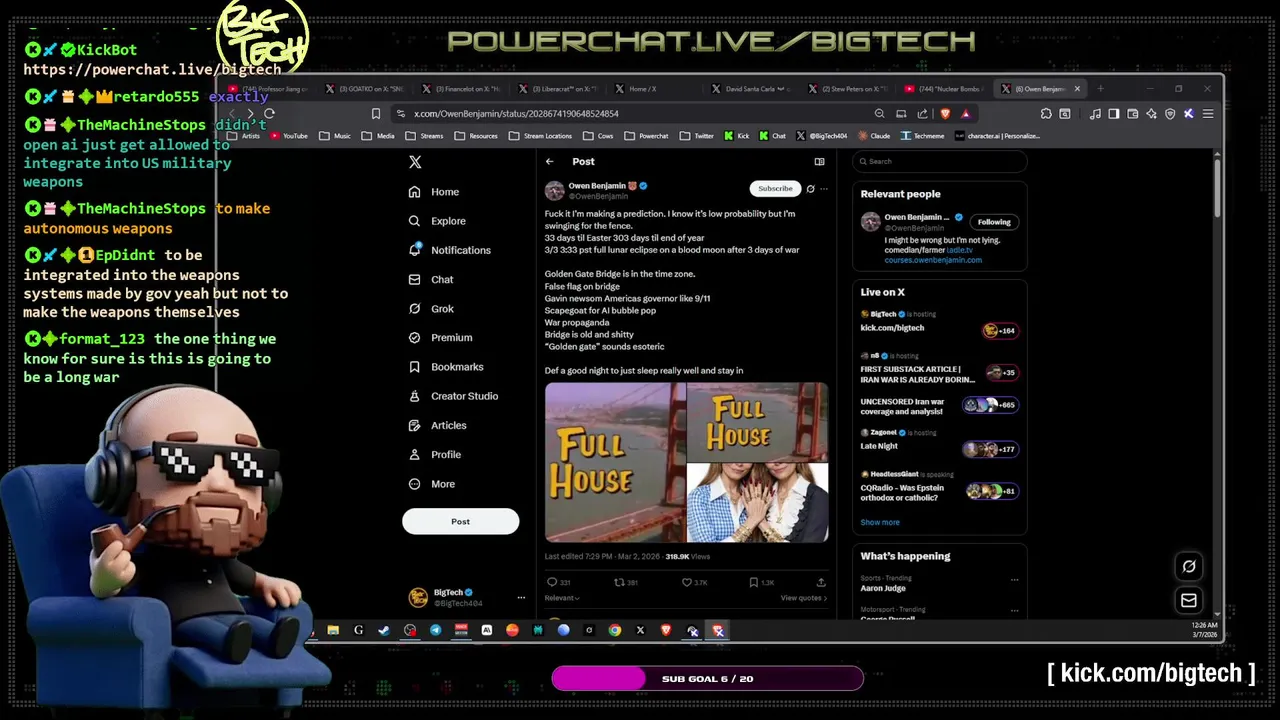Open the More menu in sidebar
This screenshot has height=720, width=1280.
tap(432, 484)
